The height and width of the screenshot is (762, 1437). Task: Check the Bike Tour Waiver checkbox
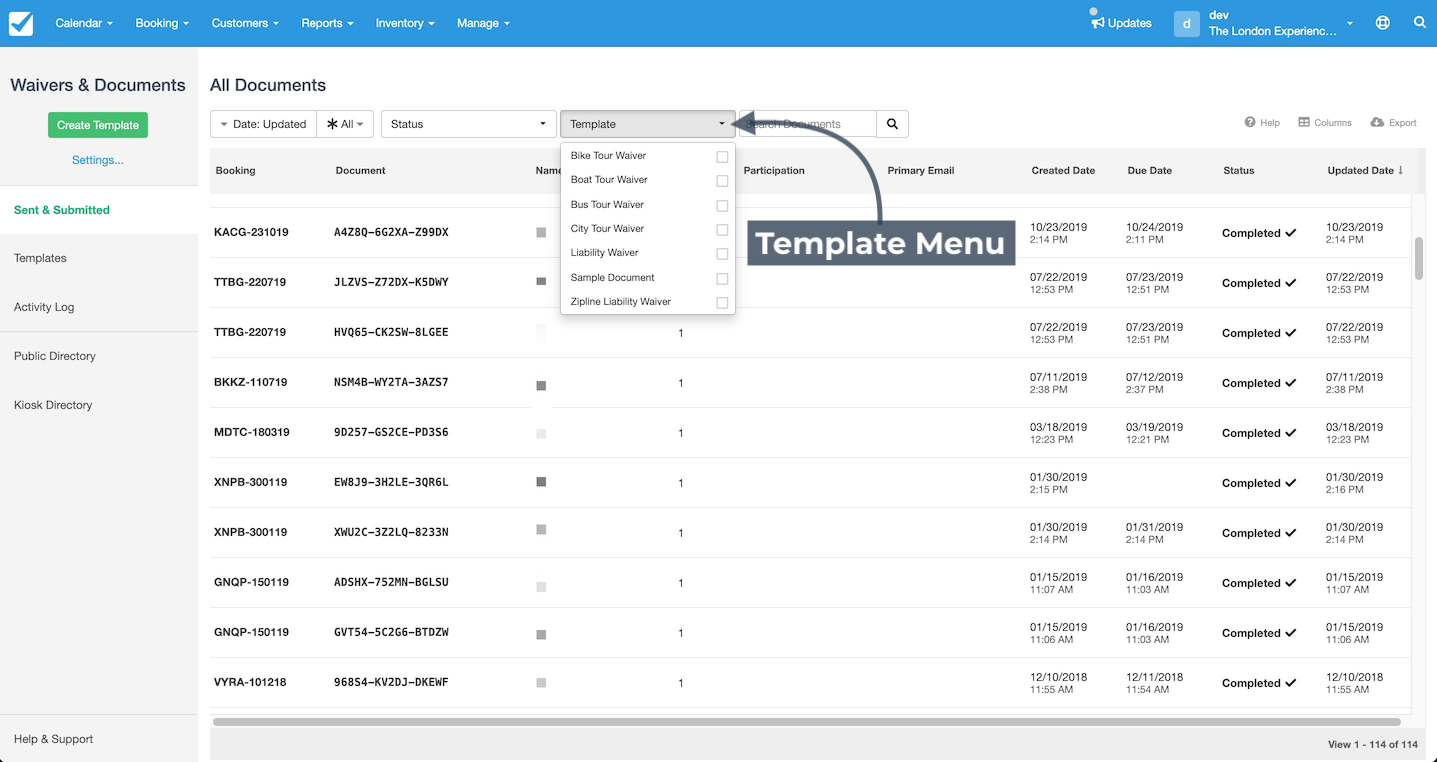[722, 157]
